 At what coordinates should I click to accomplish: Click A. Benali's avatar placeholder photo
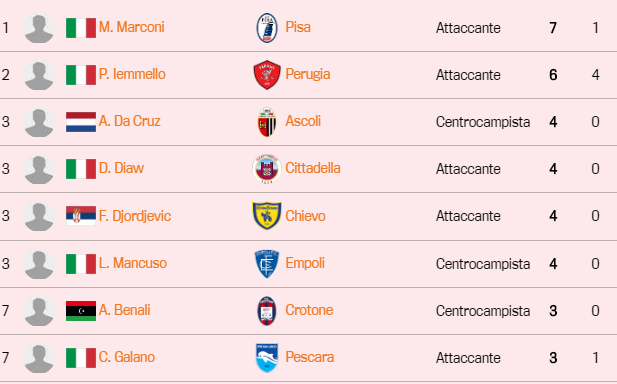tap(39, 311)
